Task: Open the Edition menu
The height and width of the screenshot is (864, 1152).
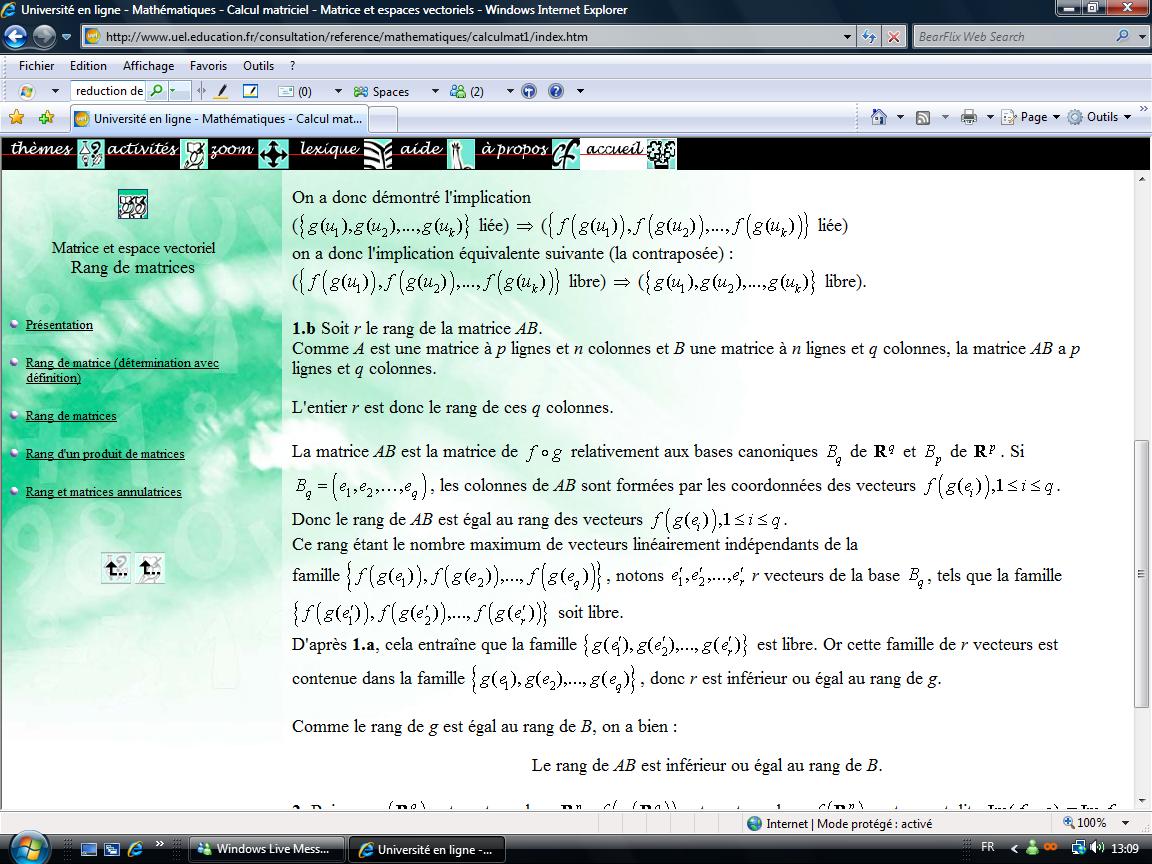Action: tap(88, 66)
